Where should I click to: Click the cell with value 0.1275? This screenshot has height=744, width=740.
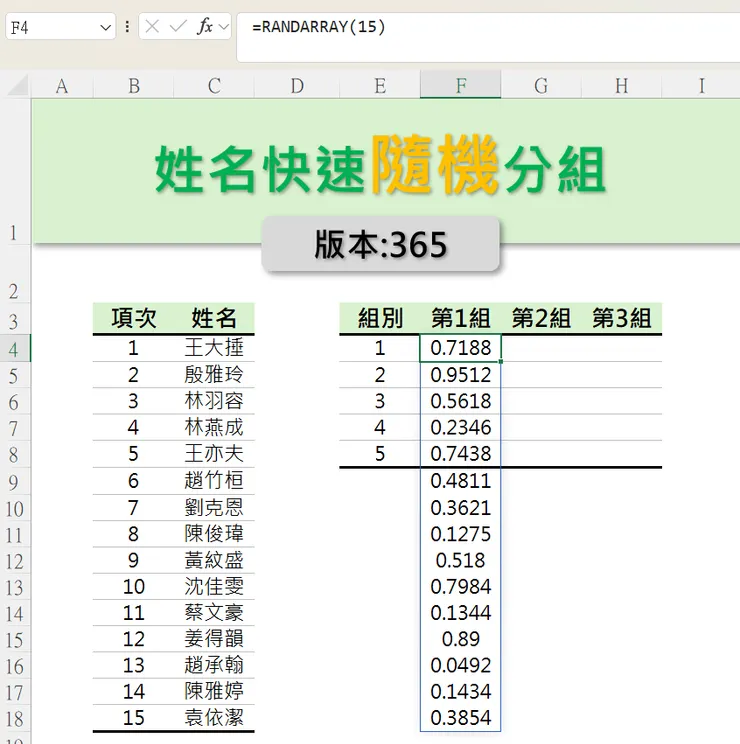(x=461, y=534)
